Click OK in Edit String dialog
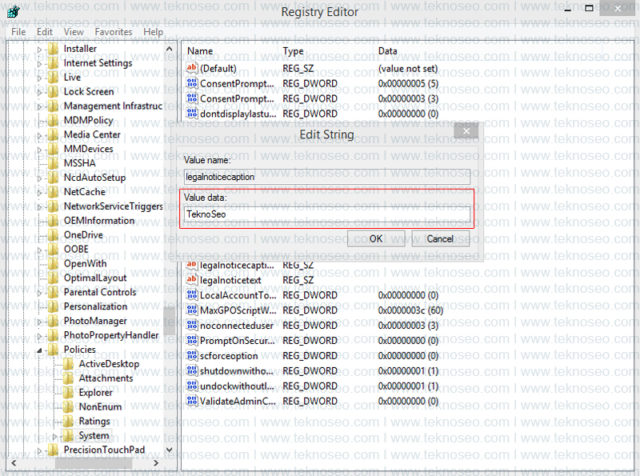Image resolution: width=640 pixels, height=476 pixels. tap(376, 239)
